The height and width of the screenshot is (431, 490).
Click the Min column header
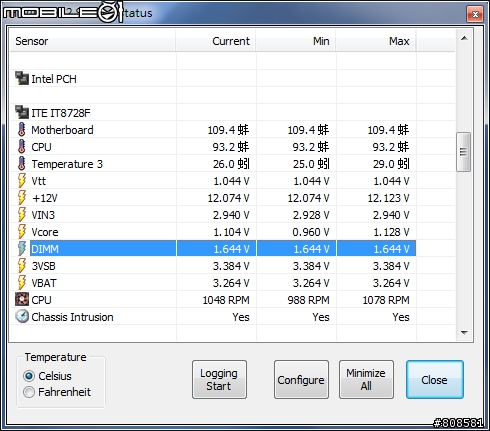pos(296,41)
